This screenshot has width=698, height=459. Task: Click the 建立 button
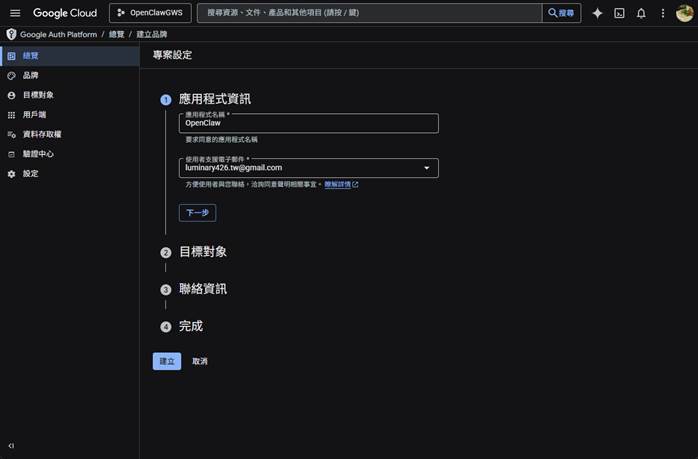coord(166,361)
